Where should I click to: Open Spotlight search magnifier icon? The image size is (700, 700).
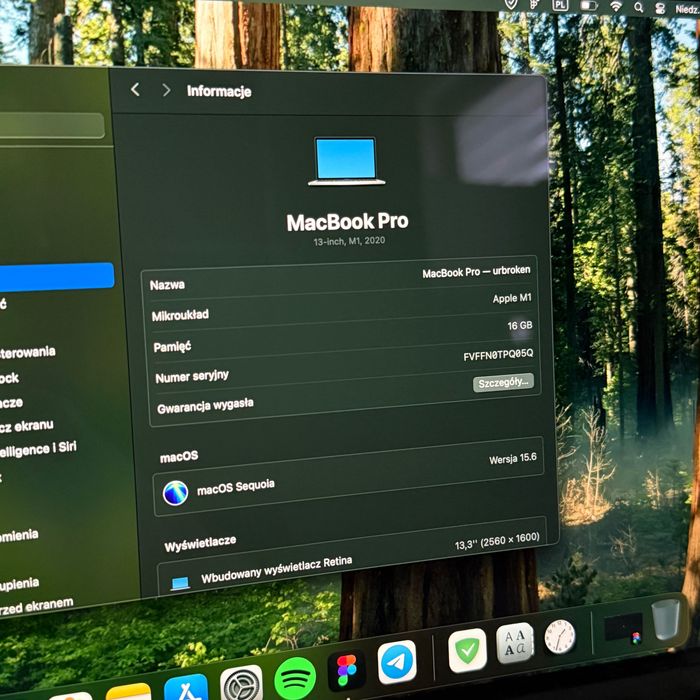[x=639, y=7]
